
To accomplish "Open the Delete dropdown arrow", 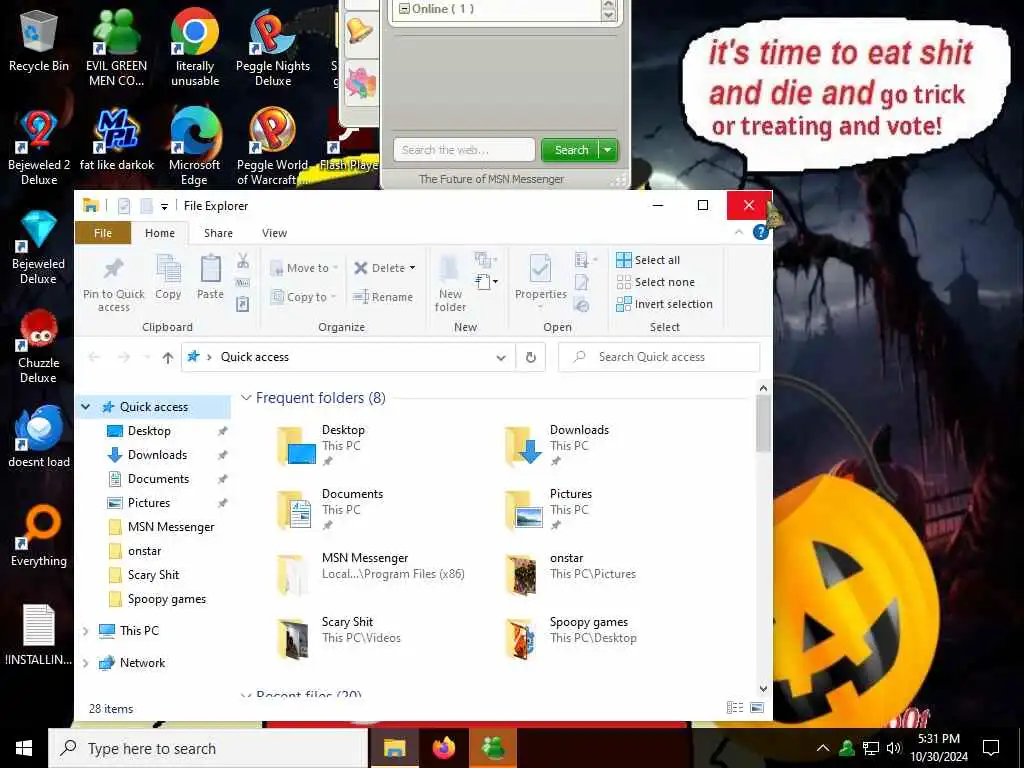I will click(412, 268).
